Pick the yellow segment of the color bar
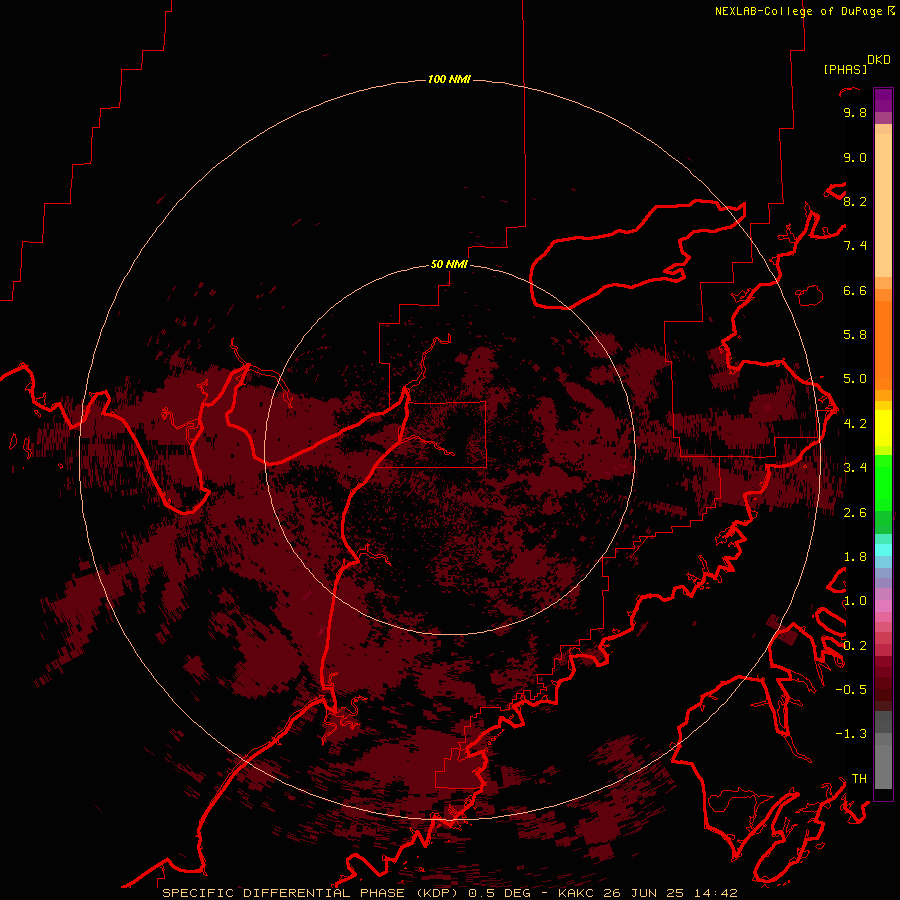 883,428
